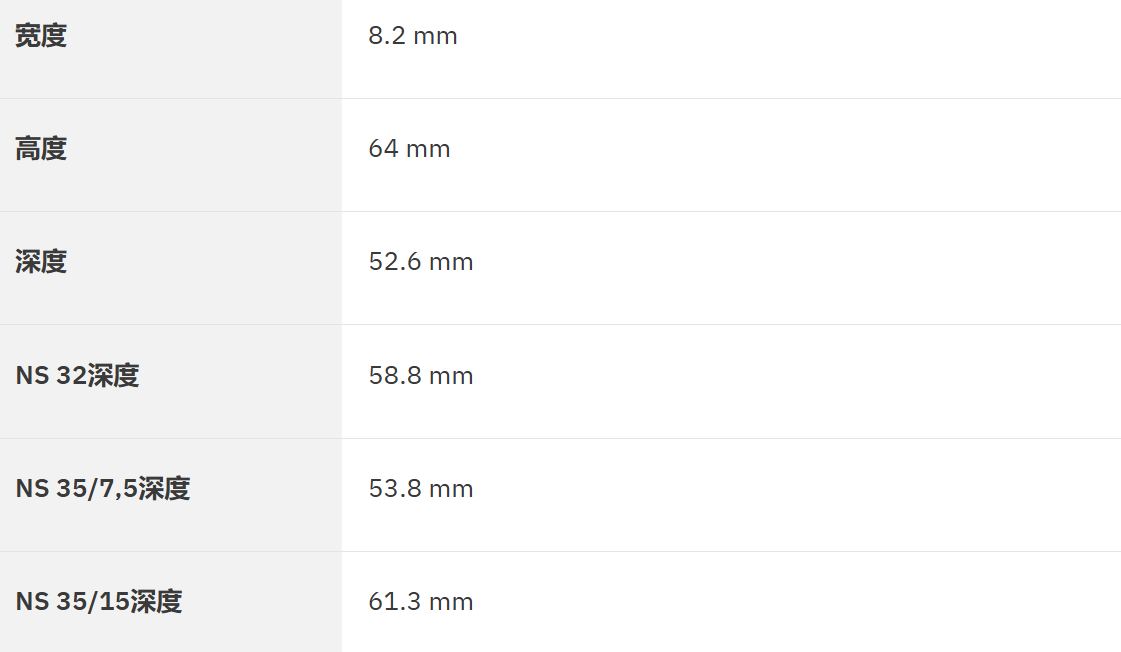Click the NS 32深度 label
The width and height of the screenshot is (1121, 652).
coord(77,376)
